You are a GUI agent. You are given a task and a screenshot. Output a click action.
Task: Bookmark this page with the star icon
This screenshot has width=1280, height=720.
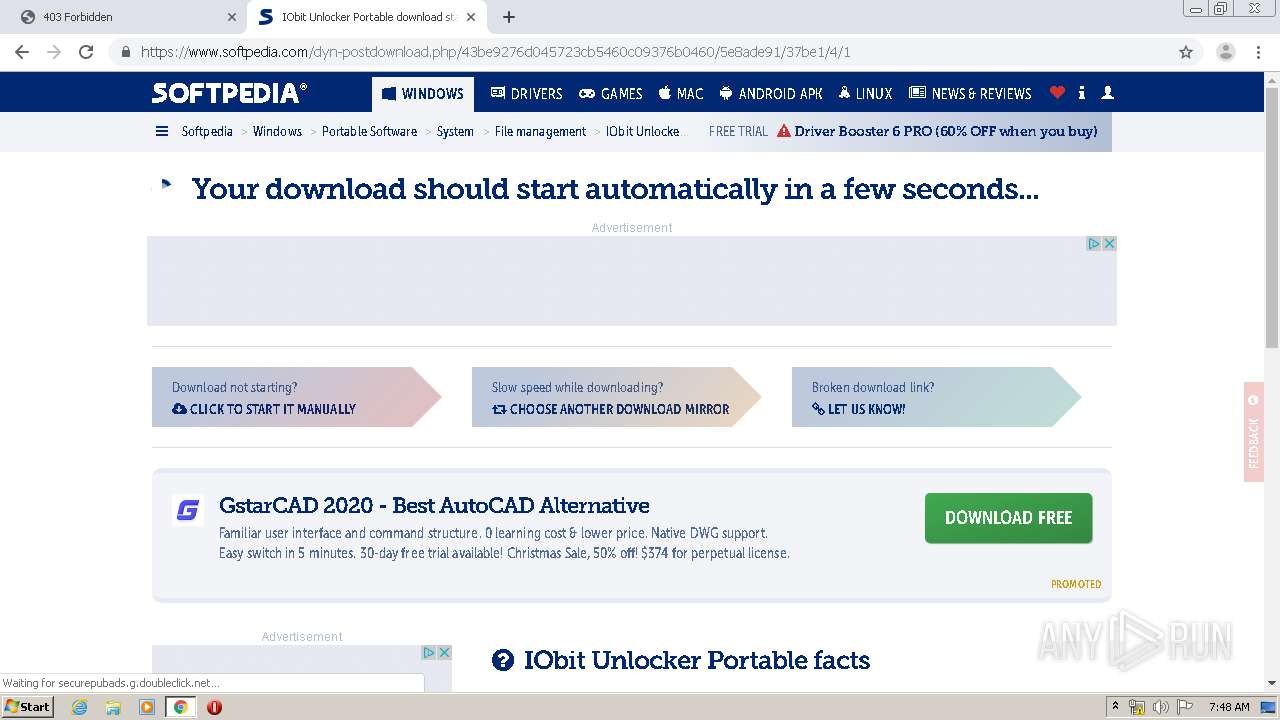(1186, 52)
